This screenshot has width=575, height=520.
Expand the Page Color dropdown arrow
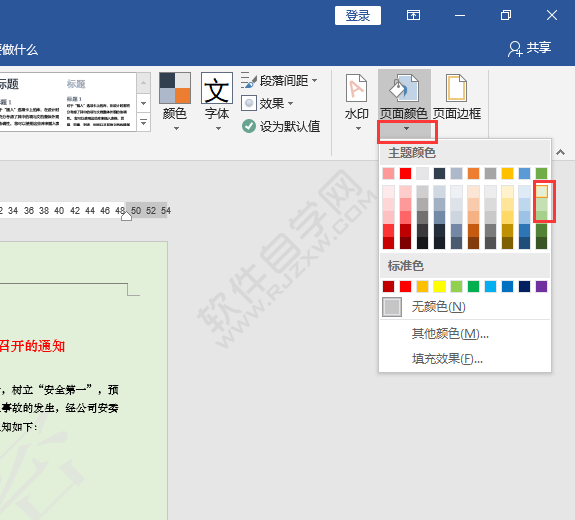pyautogui.click(x=406, y=129)
